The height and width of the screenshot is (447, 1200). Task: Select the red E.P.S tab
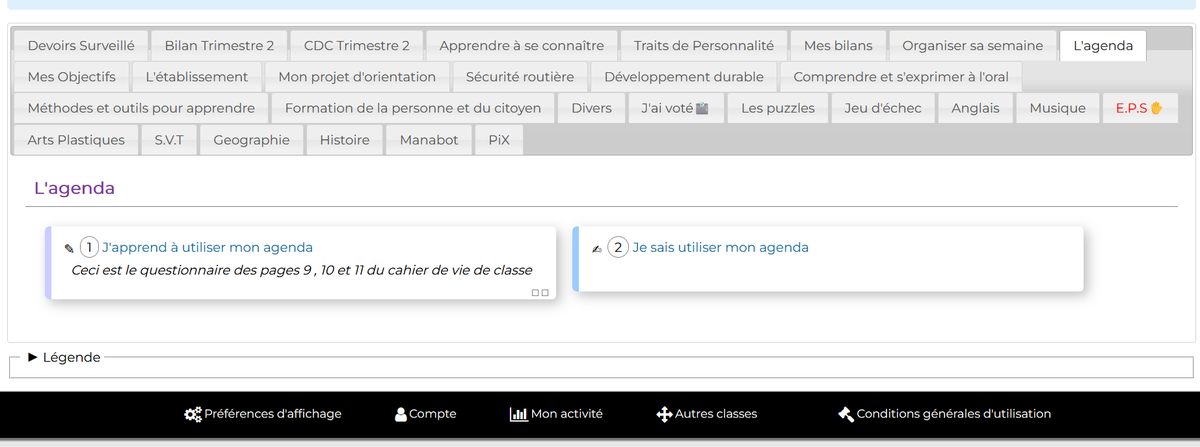point(1140,108)
